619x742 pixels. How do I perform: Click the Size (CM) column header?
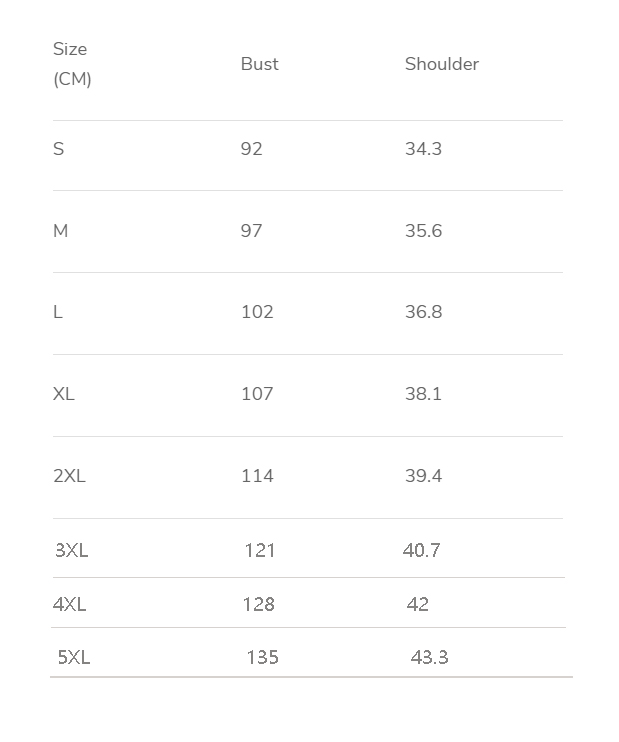[x=71, y=64]
